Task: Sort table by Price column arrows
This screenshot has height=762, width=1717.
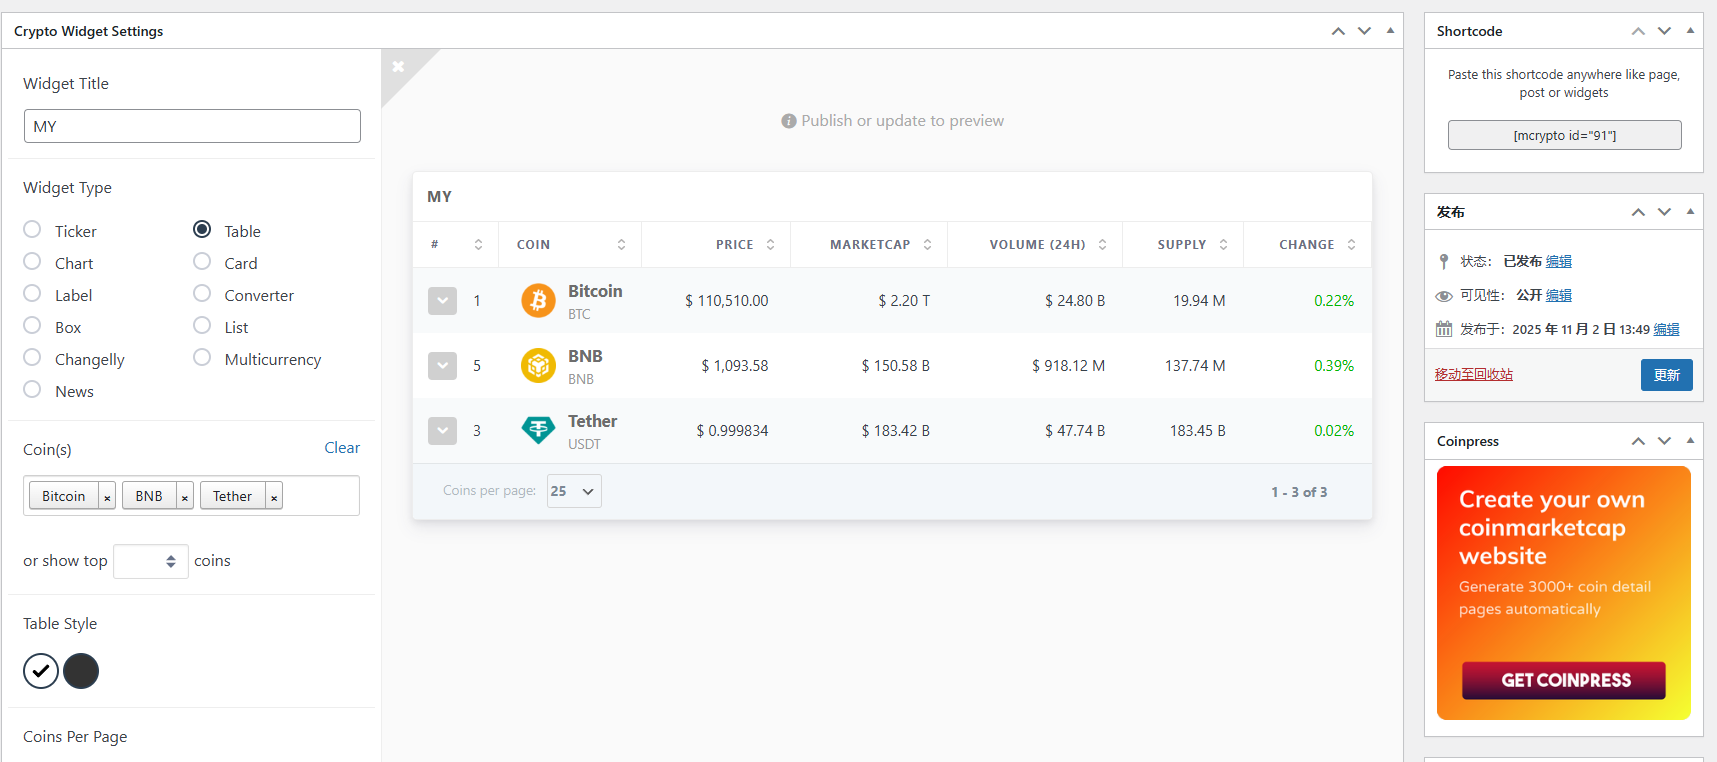Action: tap(770, 245)
